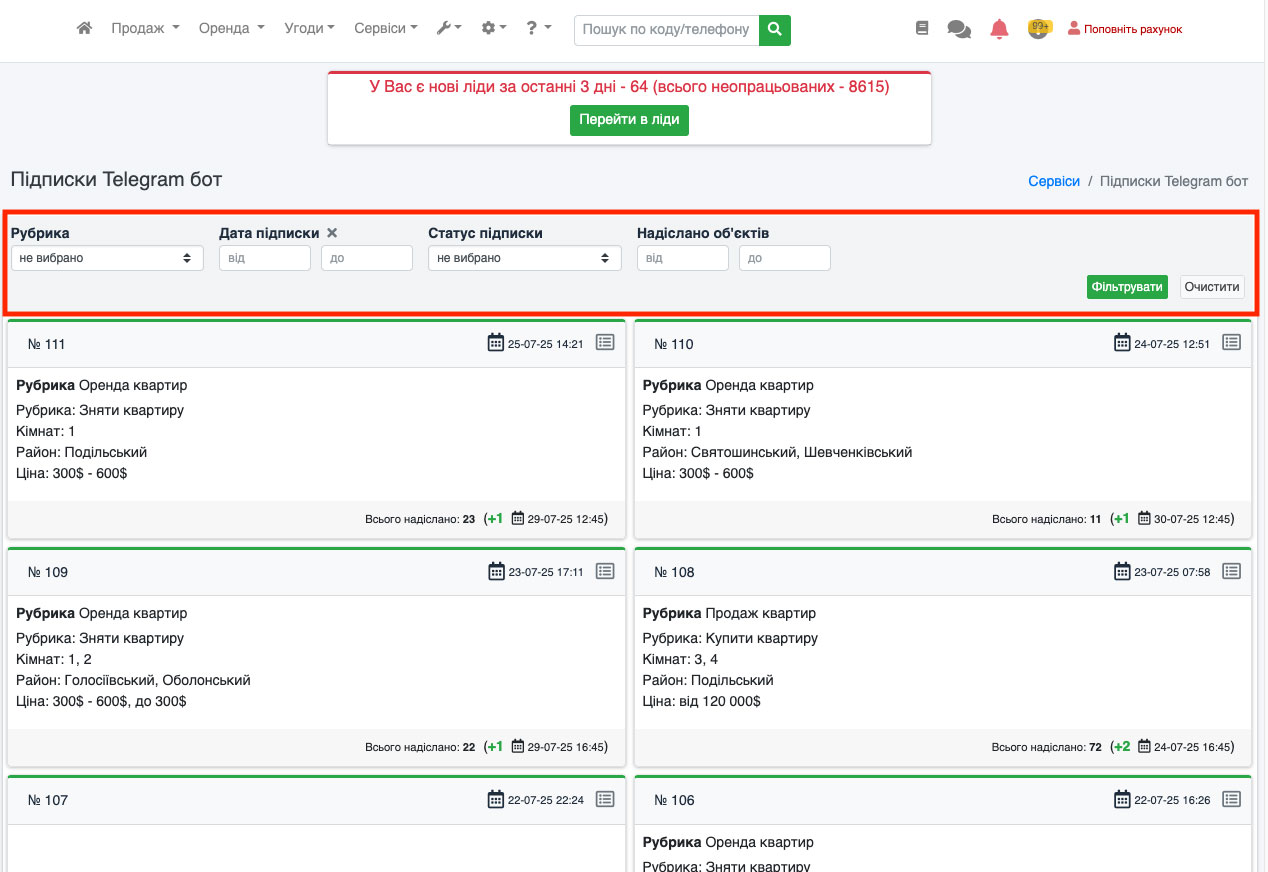
Task: Open the Продаж menu
Action: coord(145,29)
